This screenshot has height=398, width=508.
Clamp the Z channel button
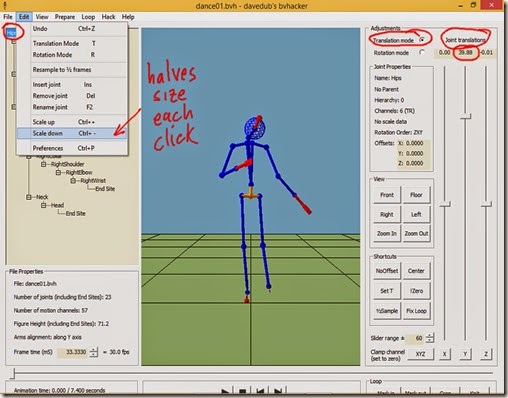(x=486, y=354)
